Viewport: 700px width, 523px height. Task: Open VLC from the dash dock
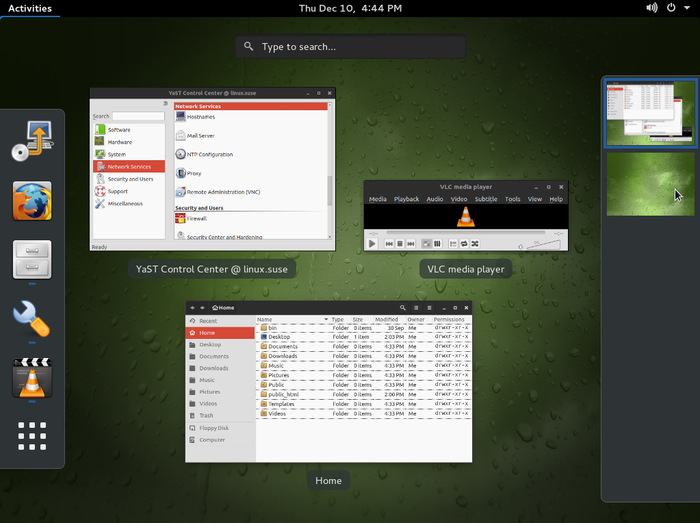point(32,379)
